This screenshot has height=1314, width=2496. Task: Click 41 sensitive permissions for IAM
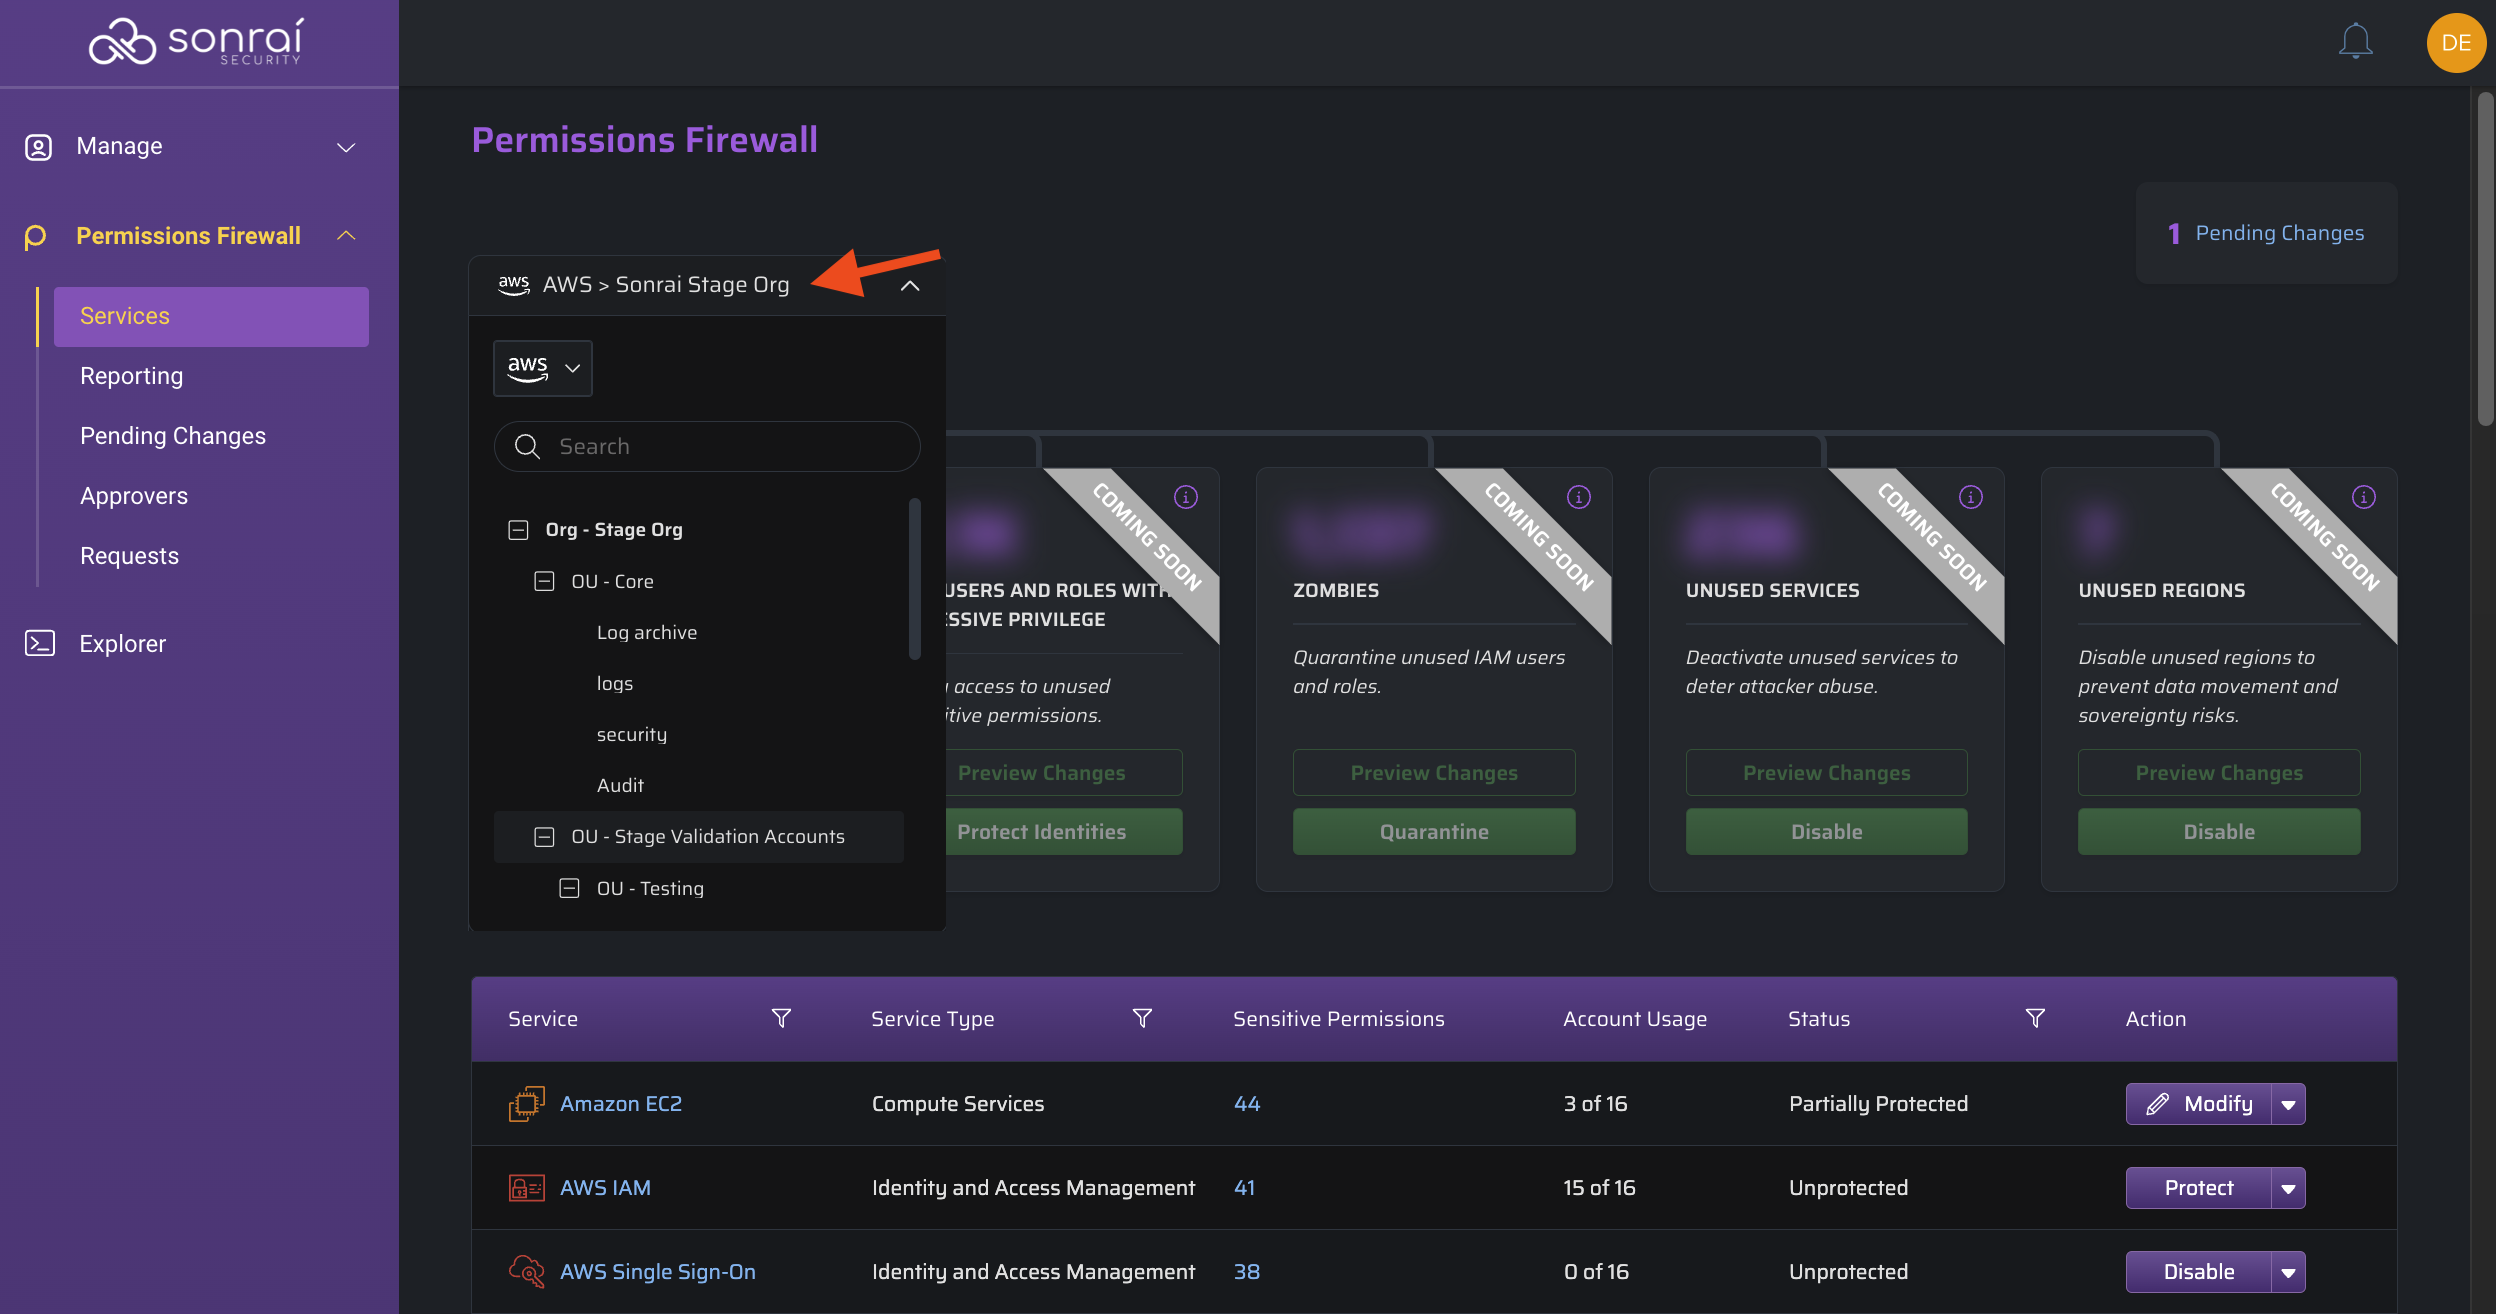pyautogui.click(x=1244, y=1187)
